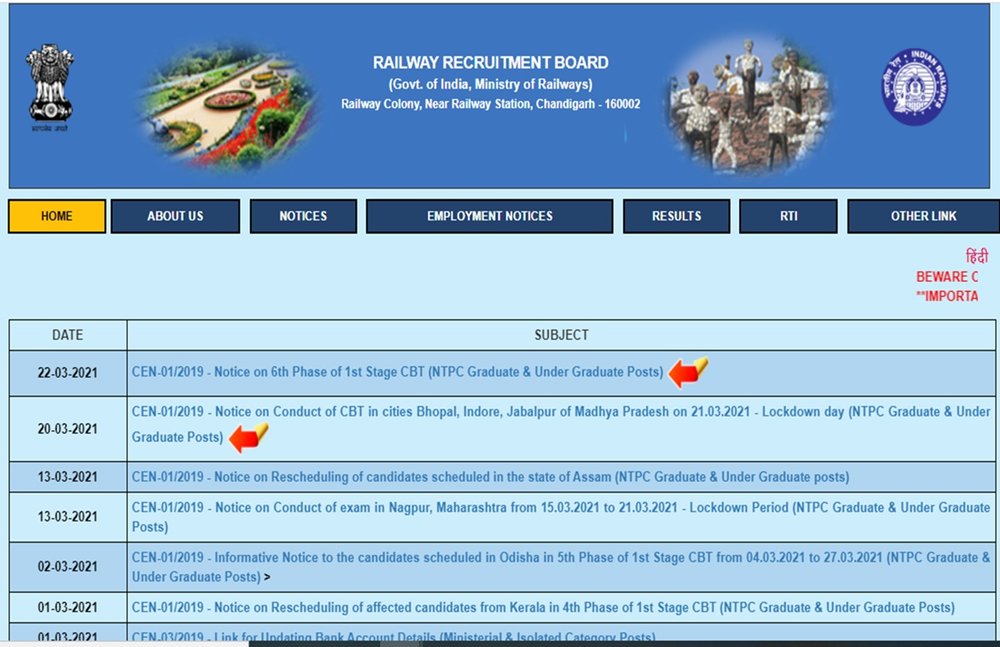Viewport: 1000px width, 647px height.
Task: Click the garden photo in banner
Action: [x=228, y=106]
